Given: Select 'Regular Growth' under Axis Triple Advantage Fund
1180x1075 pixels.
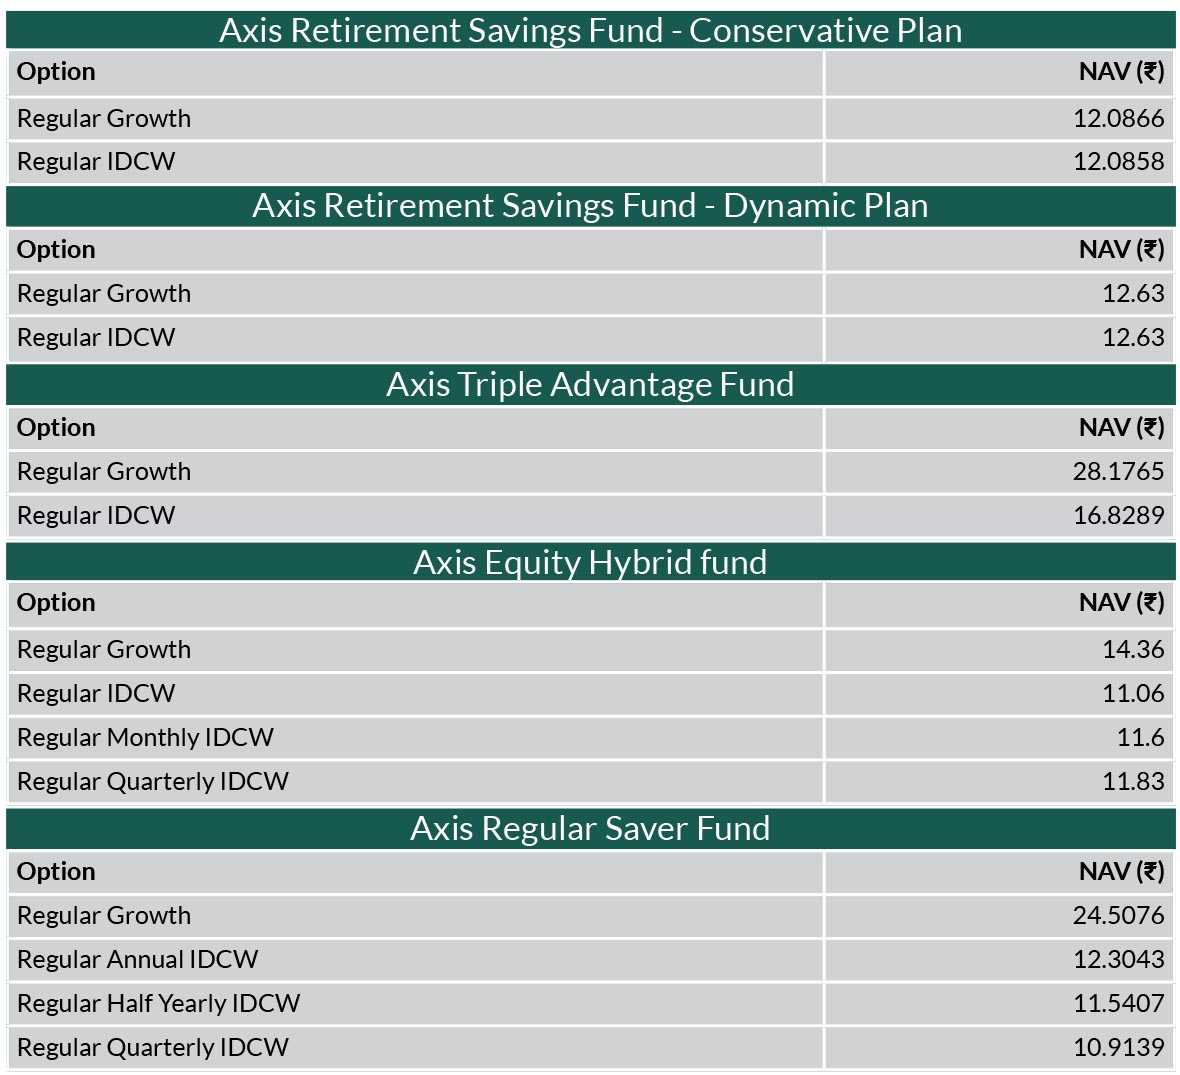Looking at the screenshot, I should (x=104, y=471).
